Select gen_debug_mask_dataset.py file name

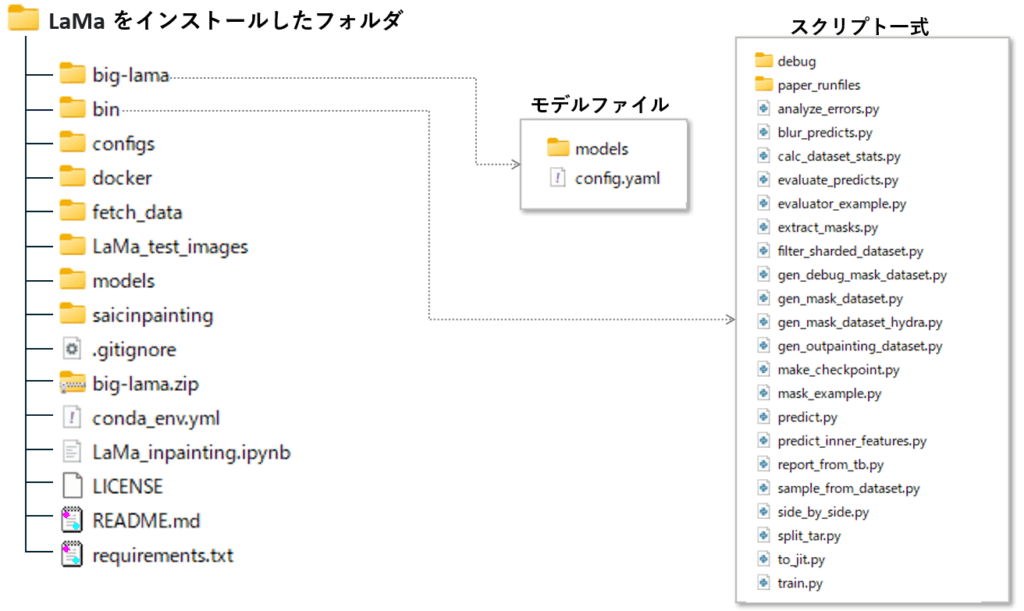coord(862,275)
